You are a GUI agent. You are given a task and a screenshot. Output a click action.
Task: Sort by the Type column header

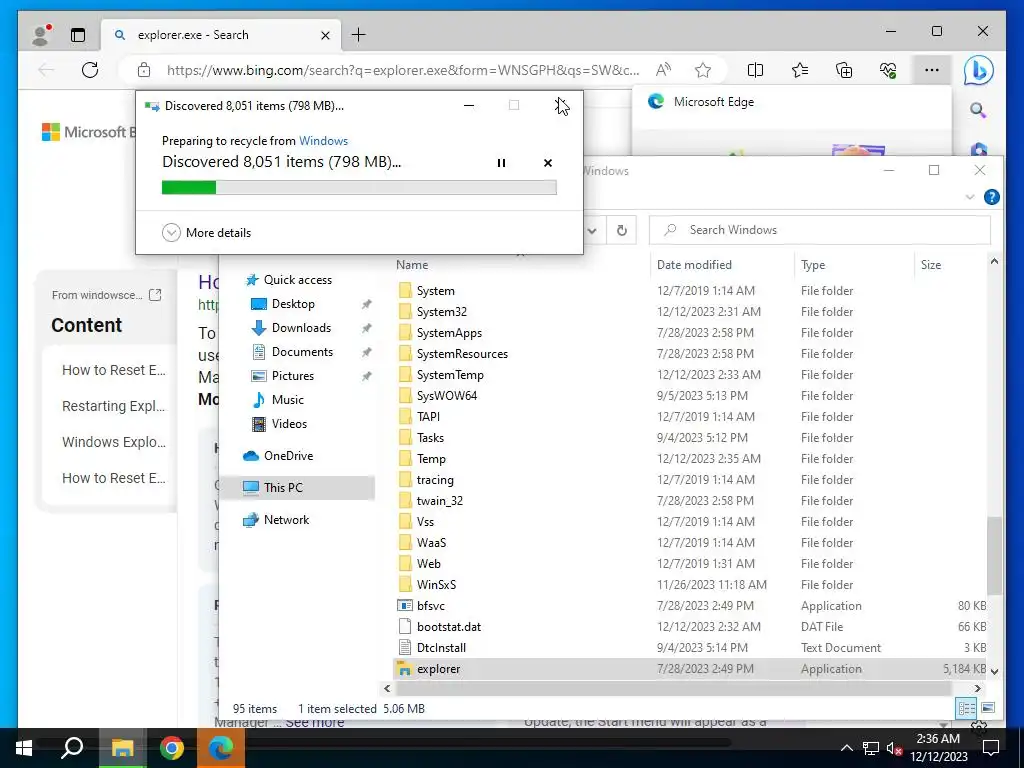point(812,264)
